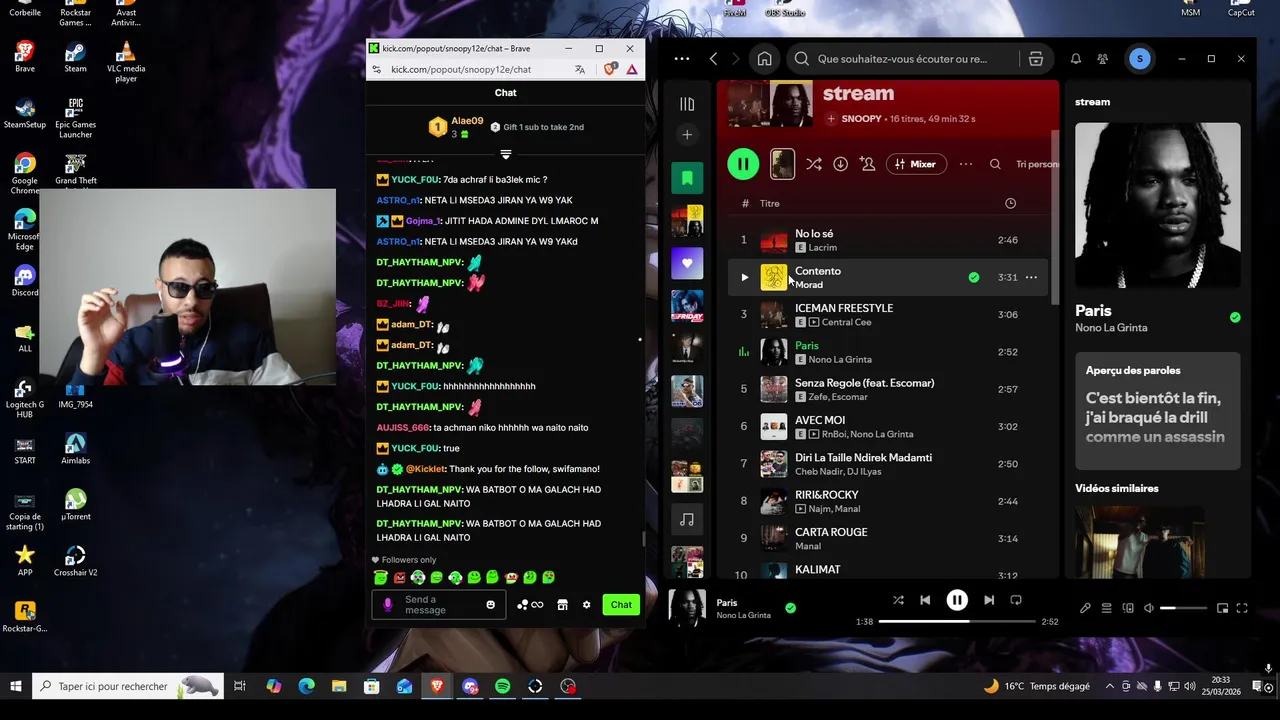Toggle shuffle in the playlist header
Screen dimensions: 1280x720
point(814,164)
